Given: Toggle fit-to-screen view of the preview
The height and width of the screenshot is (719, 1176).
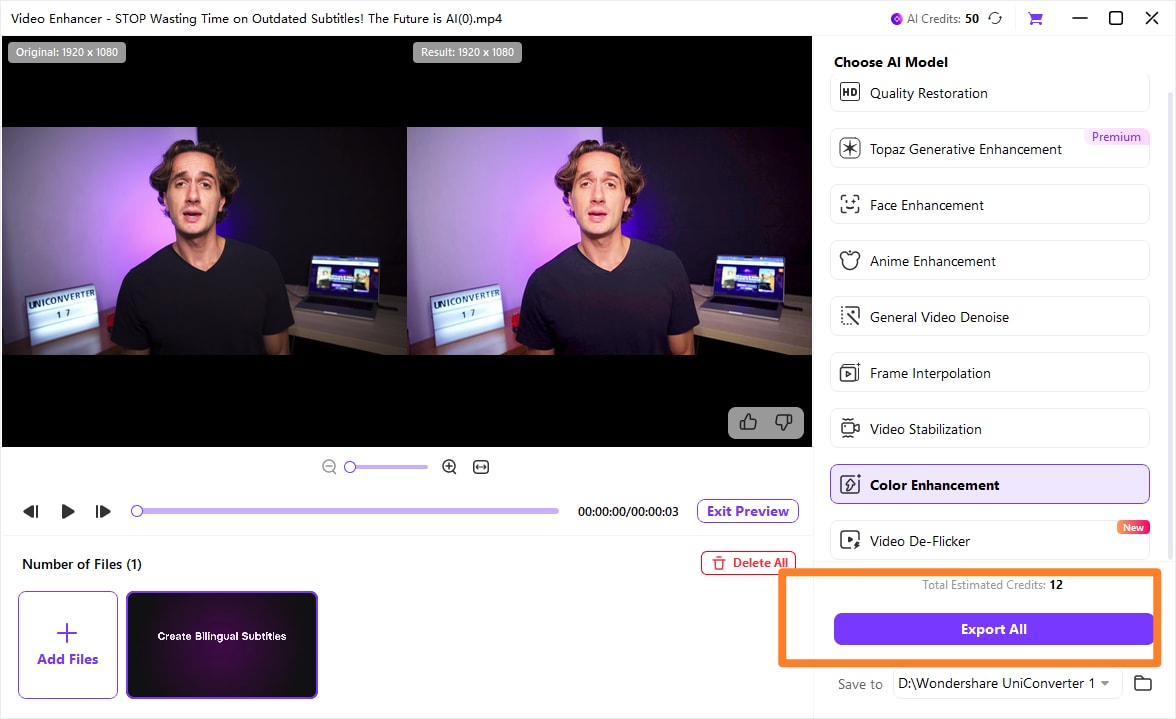Looking at the screenshot, I should [x=481, y=466].
